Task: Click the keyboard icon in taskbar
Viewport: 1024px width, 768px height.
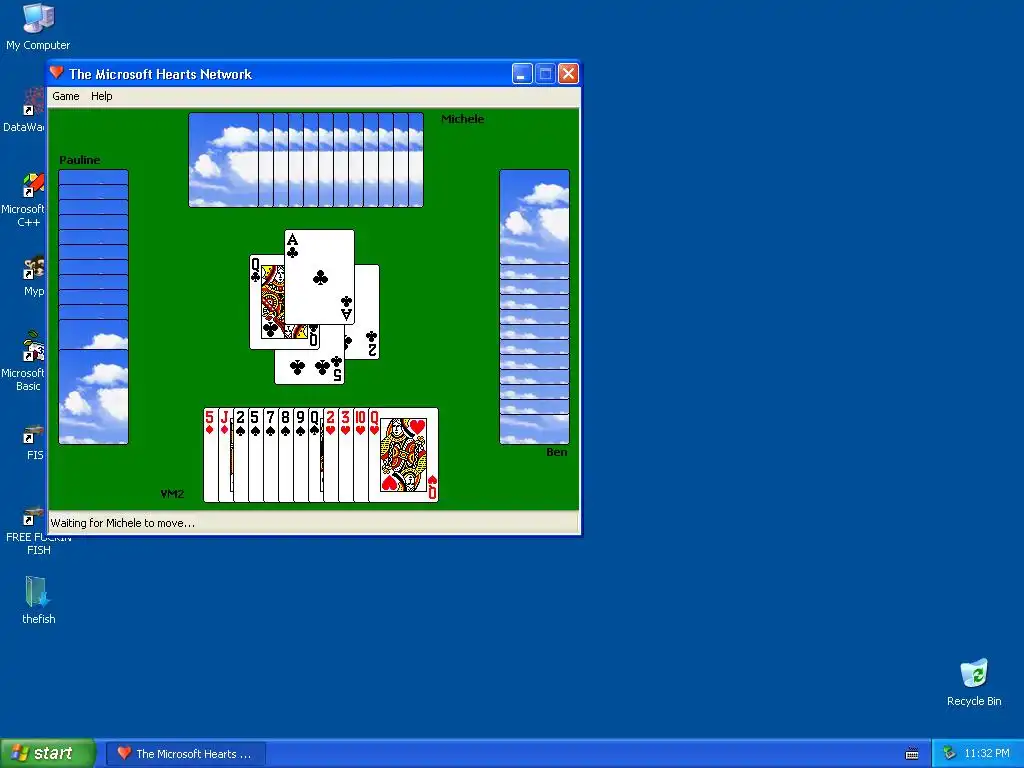Action: point(912,754)
